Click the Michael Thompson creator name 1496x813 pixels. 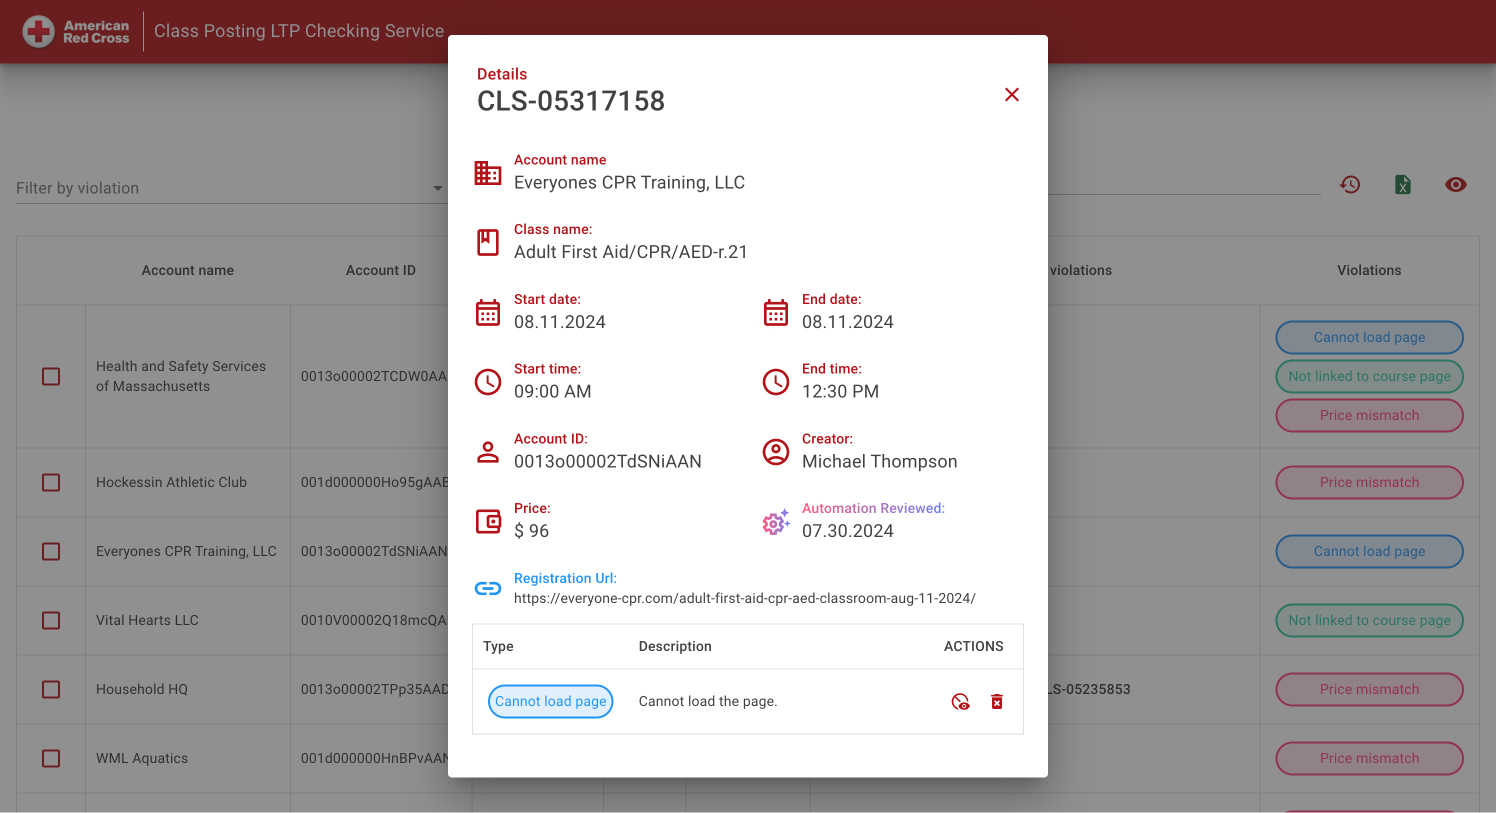click(880, 461)
